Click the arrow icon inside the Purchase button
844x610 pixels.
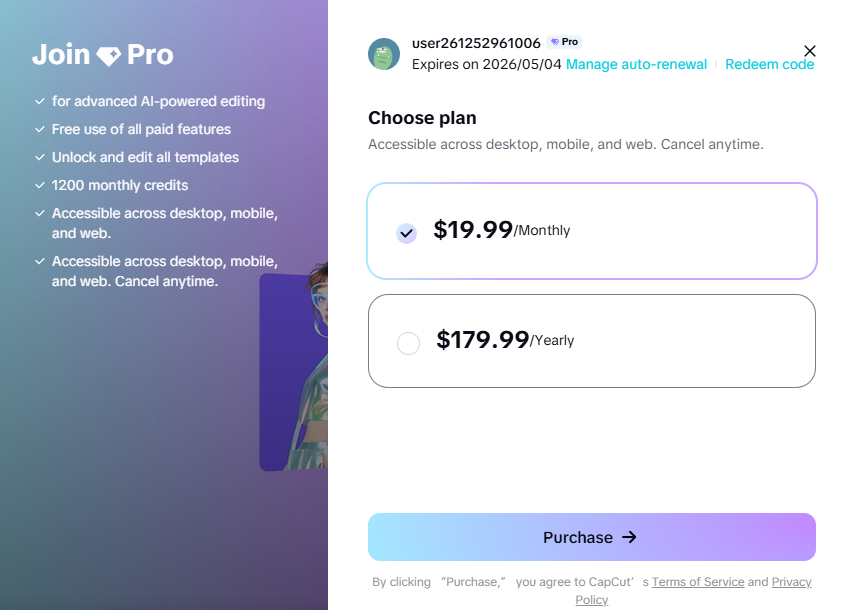(x=629, y=537)
